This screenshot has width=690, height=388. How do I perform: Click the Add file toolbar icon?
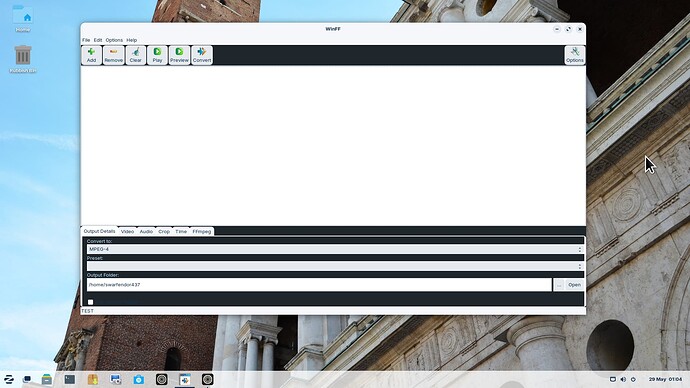click(91, 55)
